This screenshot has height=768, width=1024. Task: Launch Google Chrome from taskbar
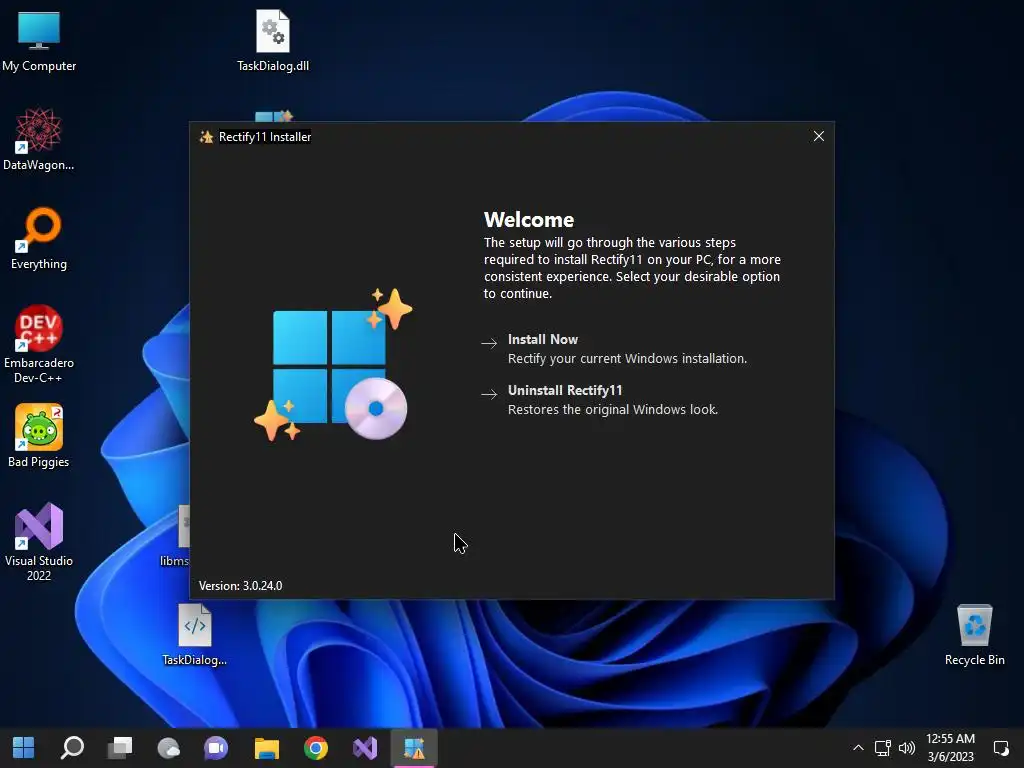pos(315,748)
